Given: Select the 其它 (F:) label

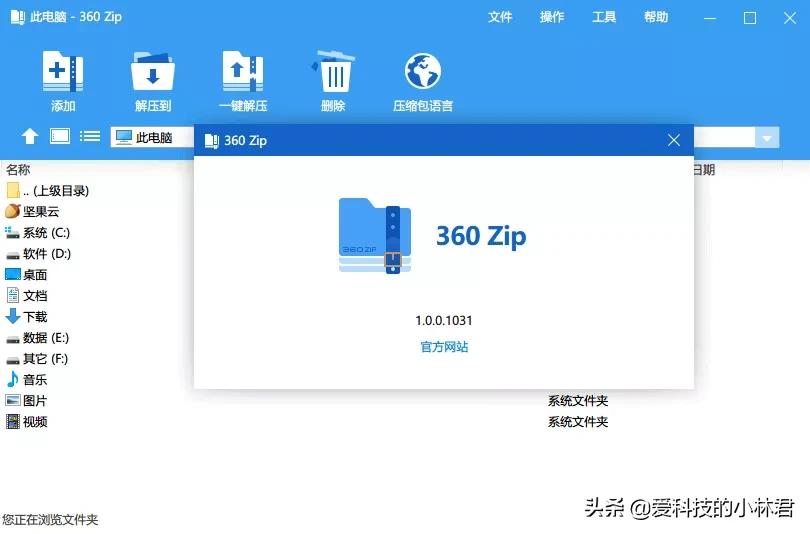Looking at the screenshot, I should (45, 359).
